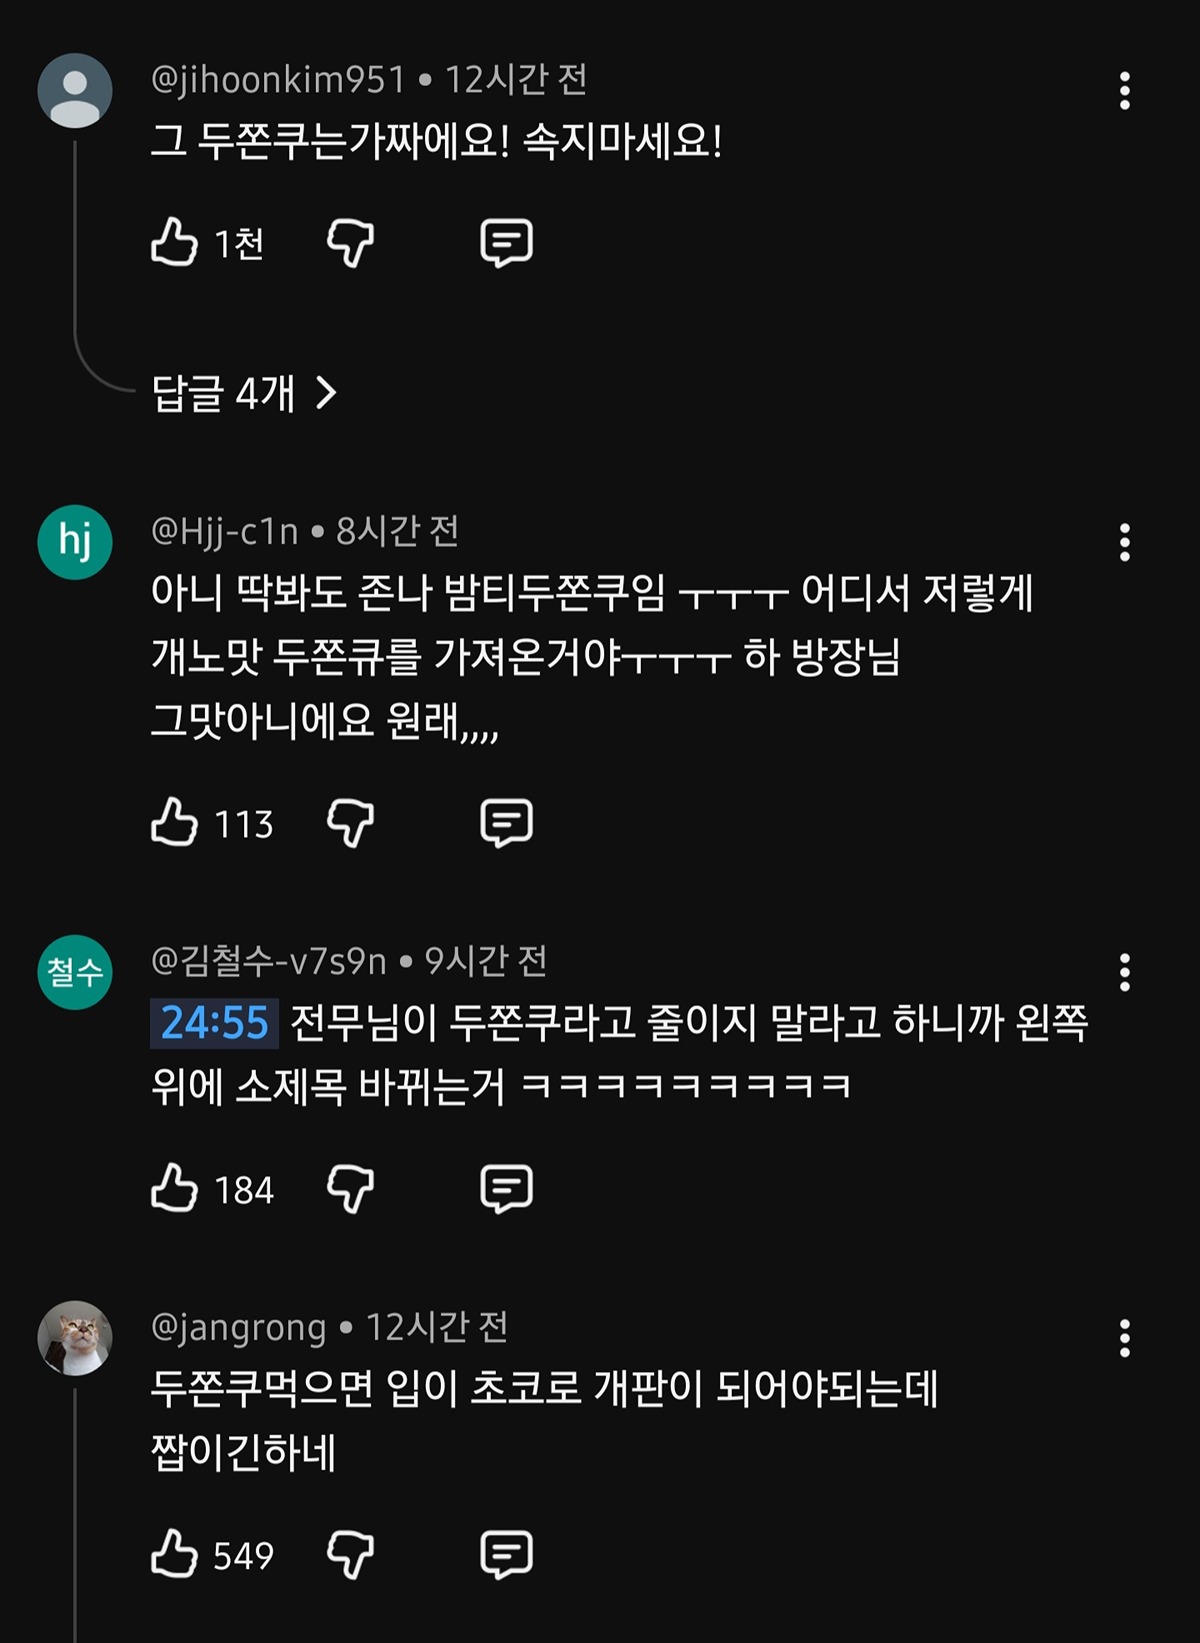This screenshot has height=1643, width=1200.
Task: Like the @김철수-v7s9n comment
Action: (174, 1189)
